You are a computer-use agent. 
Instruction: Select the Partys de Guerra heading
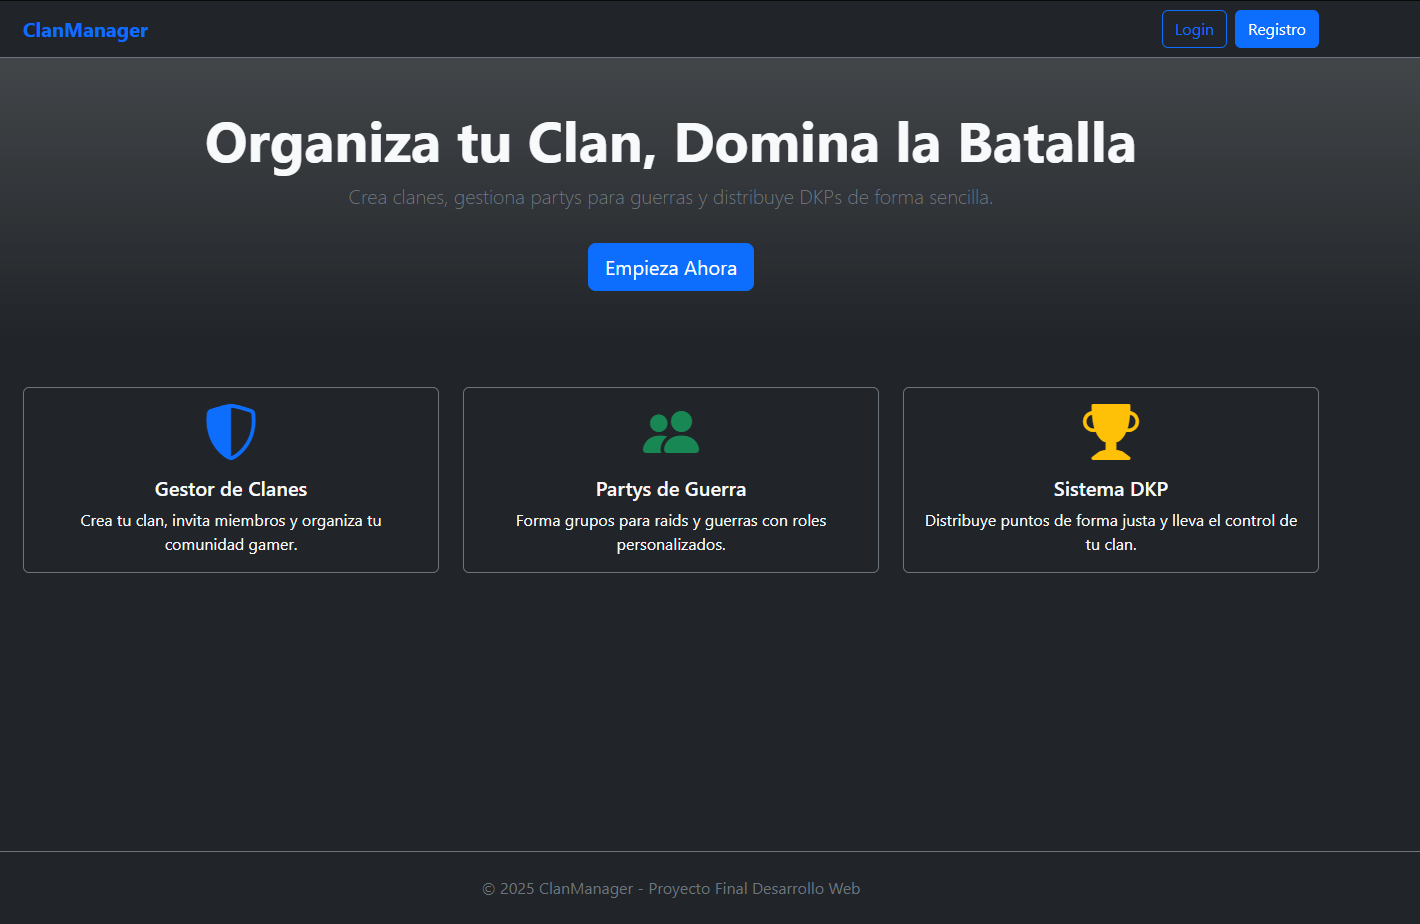(671, 489)
